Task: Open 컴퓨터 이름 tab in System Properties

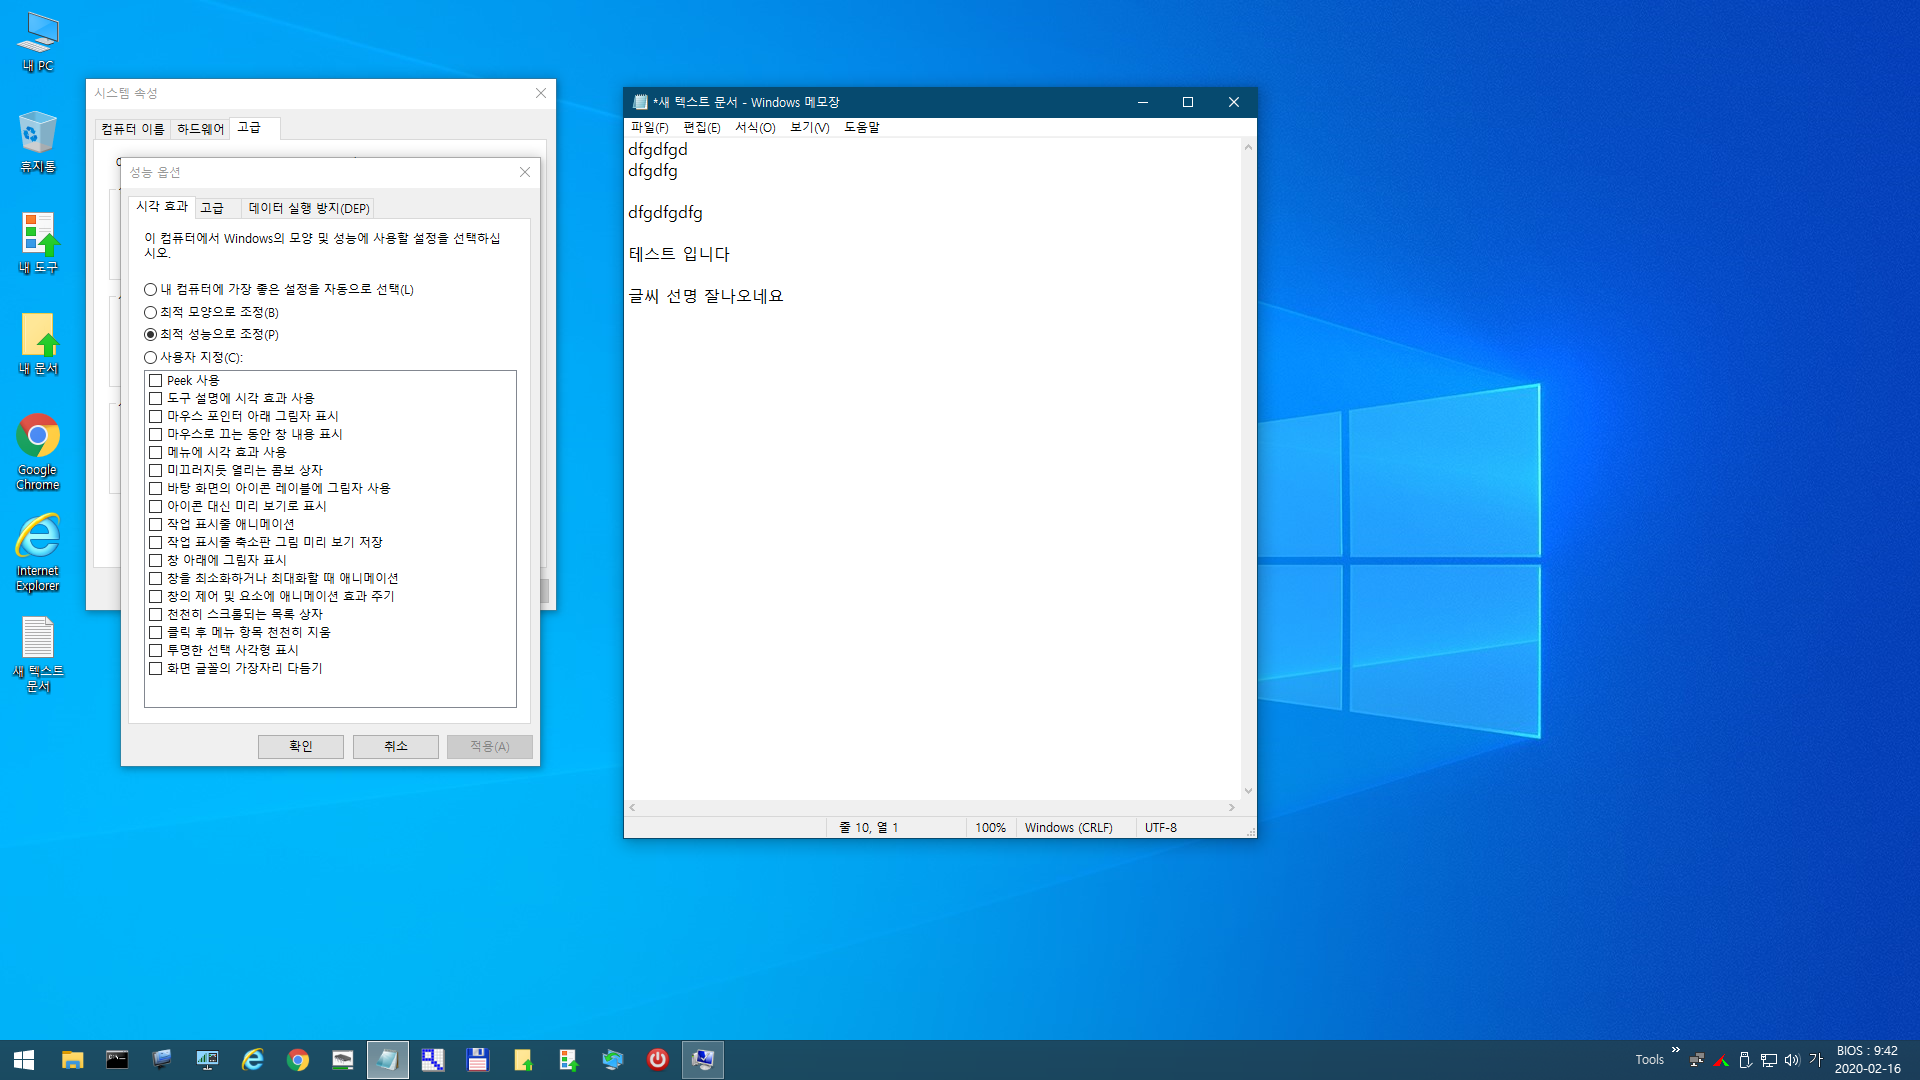Action: pyautogui.click(x=132, y=129)
